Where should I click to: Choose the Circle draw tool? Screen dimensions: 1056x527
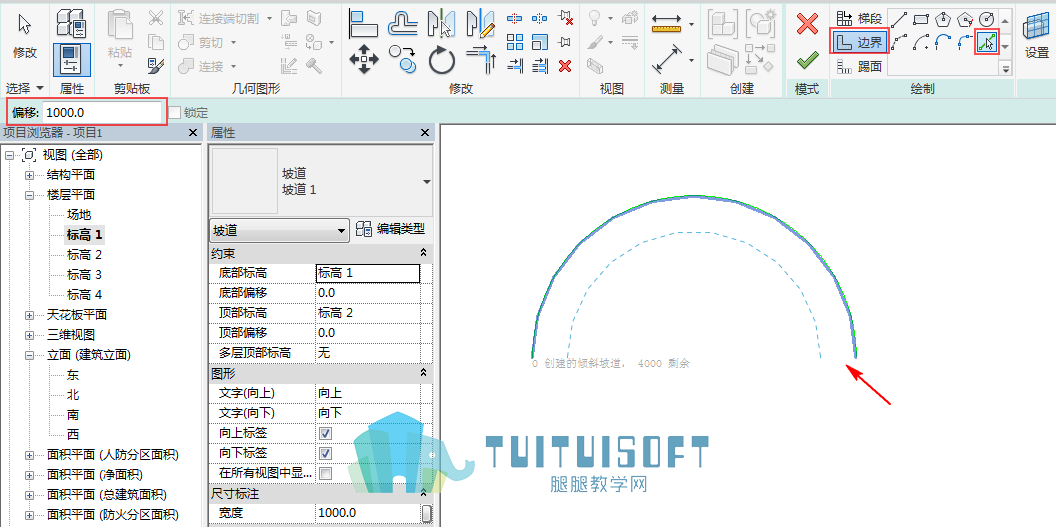pyautogui.click(x=987, y=18)
